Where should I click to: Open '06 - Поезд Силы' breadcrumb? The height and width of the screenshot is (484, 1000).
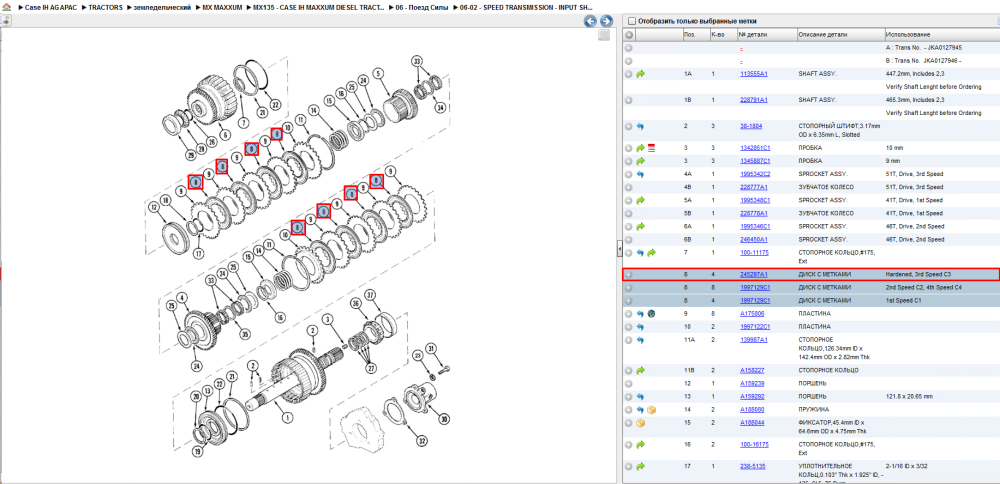(x=421, y=8)
